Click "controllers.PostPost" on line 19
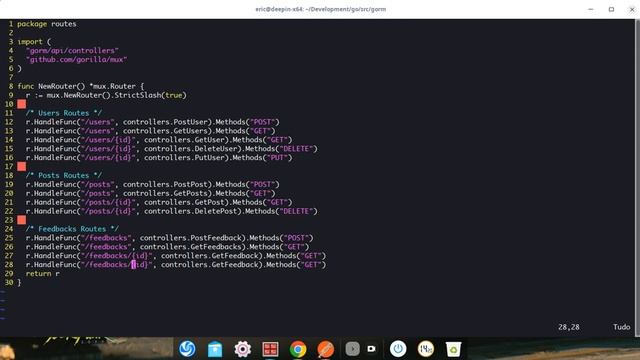This screenshot has height=360, width=640. pyautogui.click(x=165, y=184)
